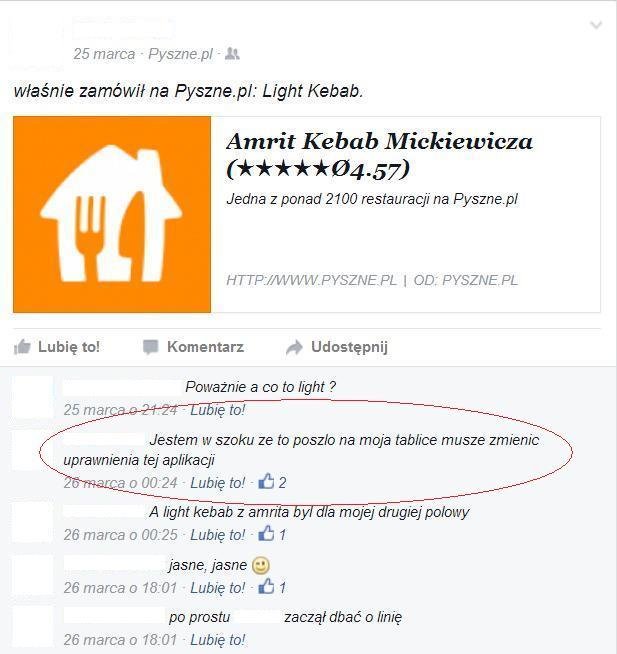Click the Komentarz button under the post

[x=194, y=347]
